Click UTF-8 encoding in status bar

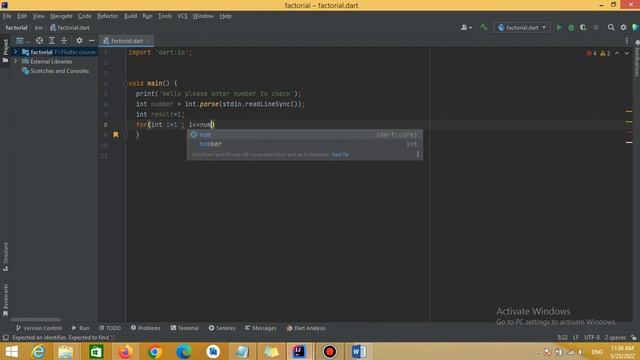[591, 338]
